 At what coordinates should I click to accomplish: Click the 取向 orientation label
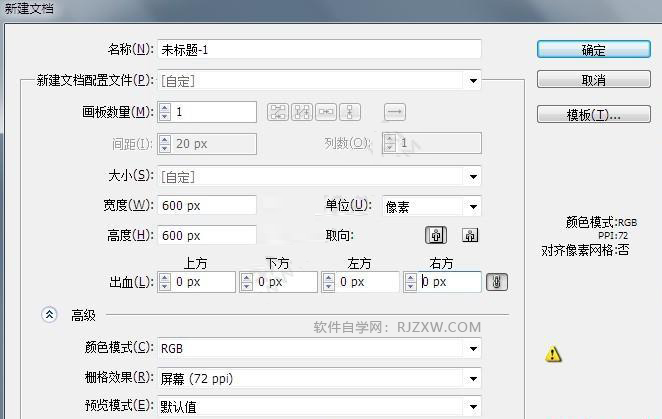[x=339, y=235]
